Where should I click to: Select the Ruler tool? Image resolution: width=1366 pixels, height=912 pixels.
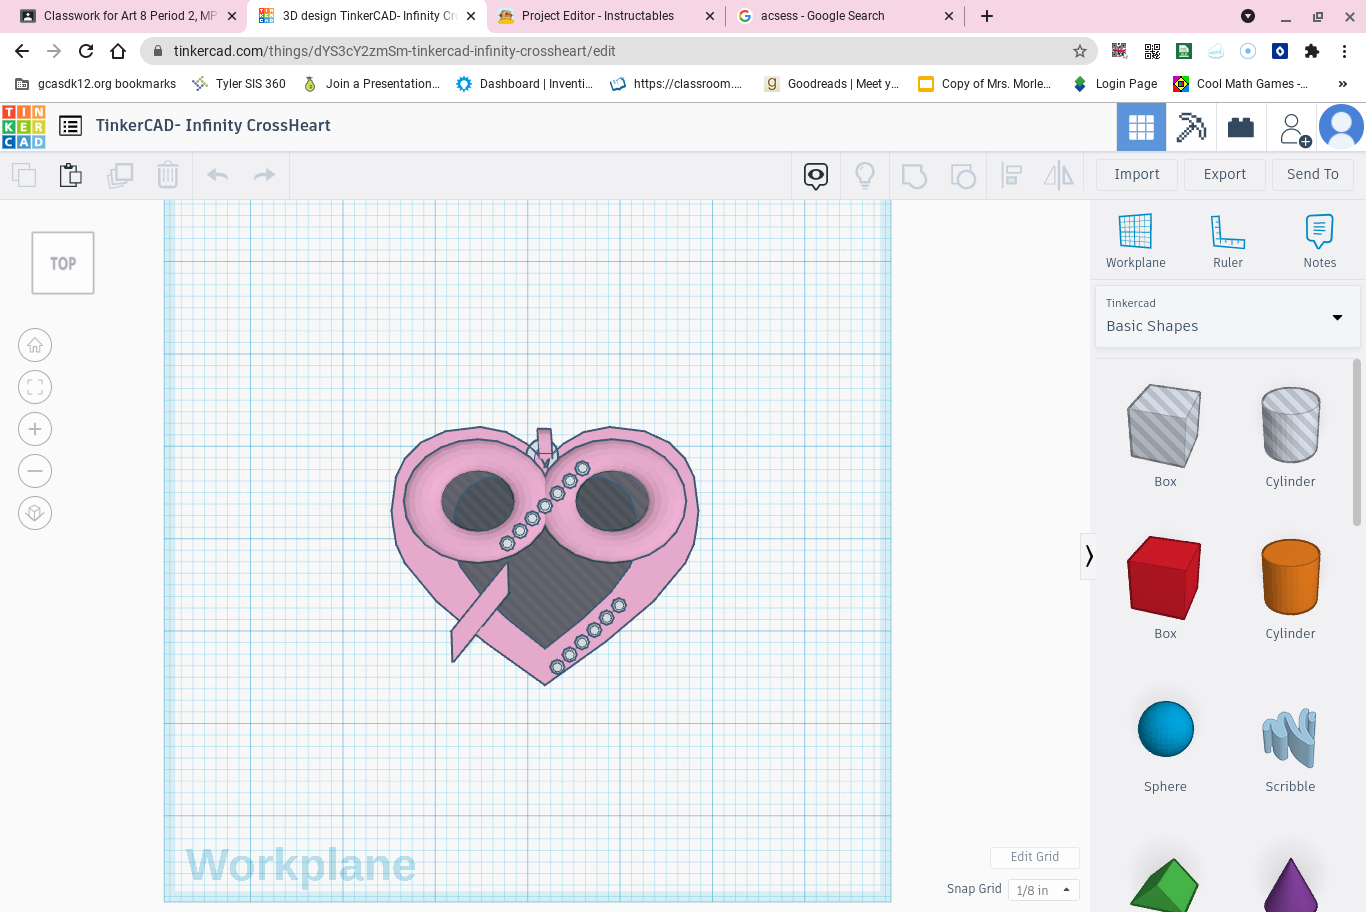(x=1227, y=241)
